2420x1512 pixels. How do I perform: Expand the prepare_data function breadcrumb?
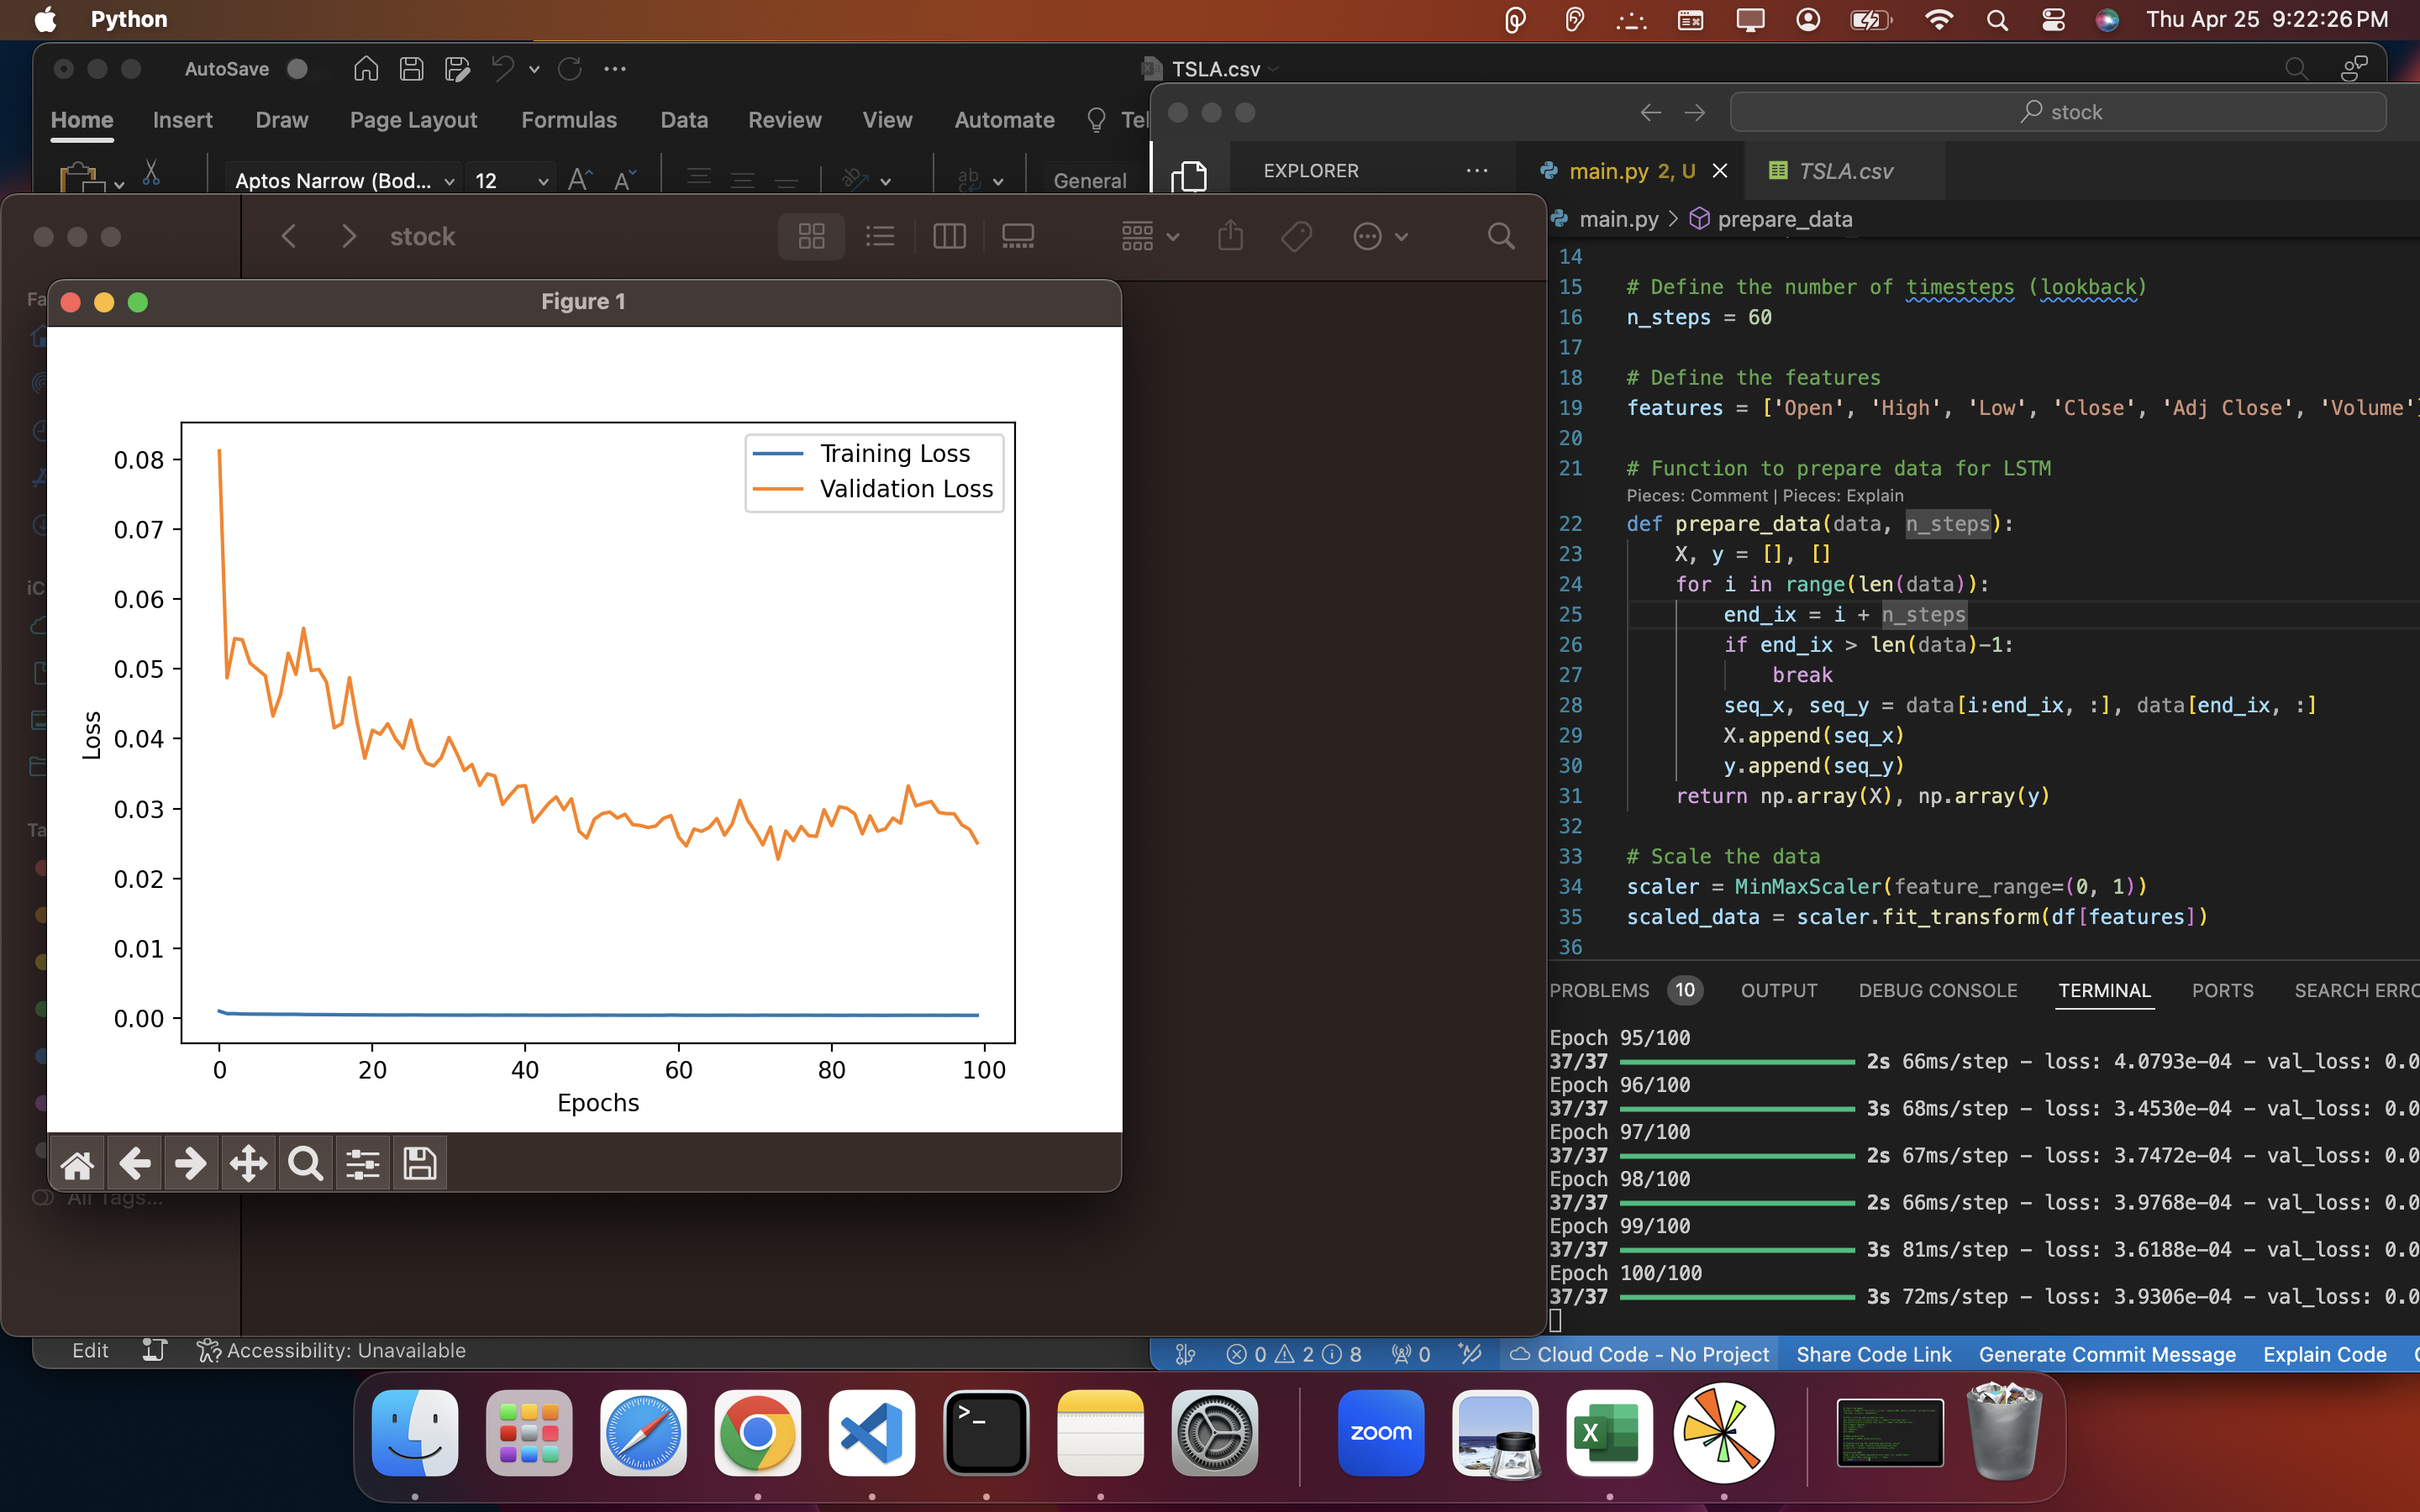pos(1784,219)
